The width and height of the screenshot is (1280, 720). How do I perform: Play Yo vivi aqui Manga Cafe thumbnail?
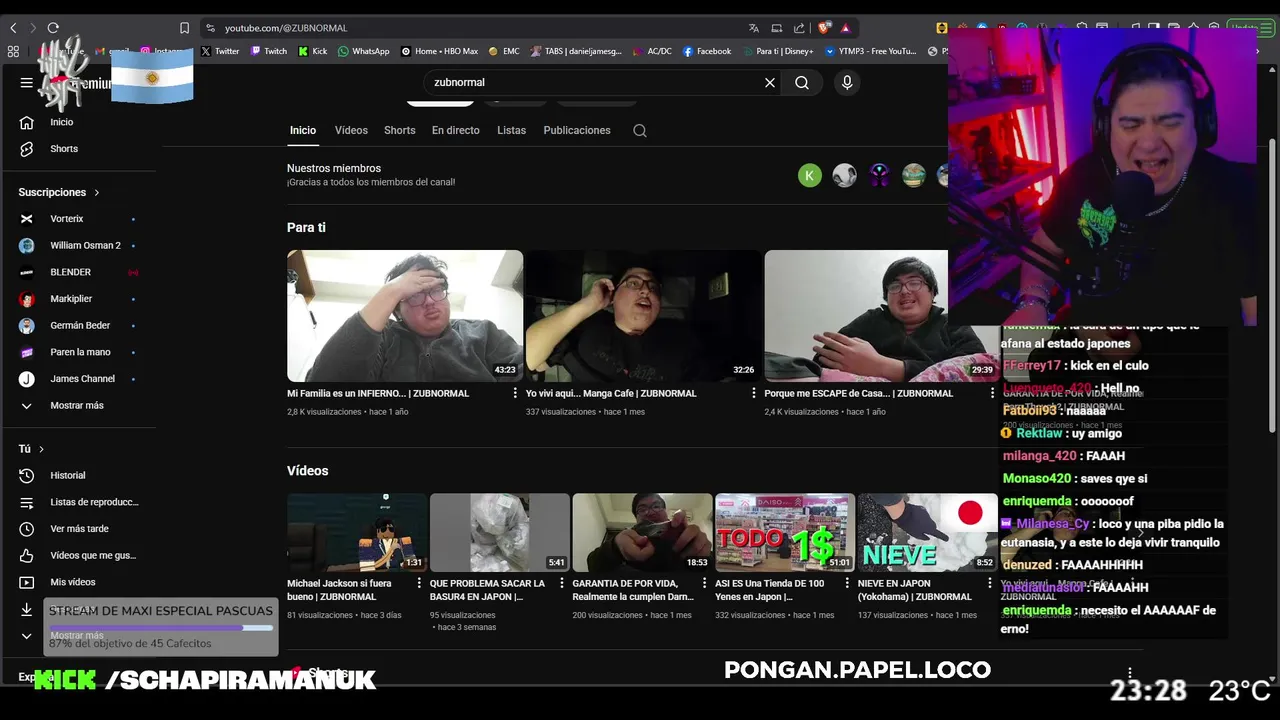pyautogui.click(x=643, y=316)
